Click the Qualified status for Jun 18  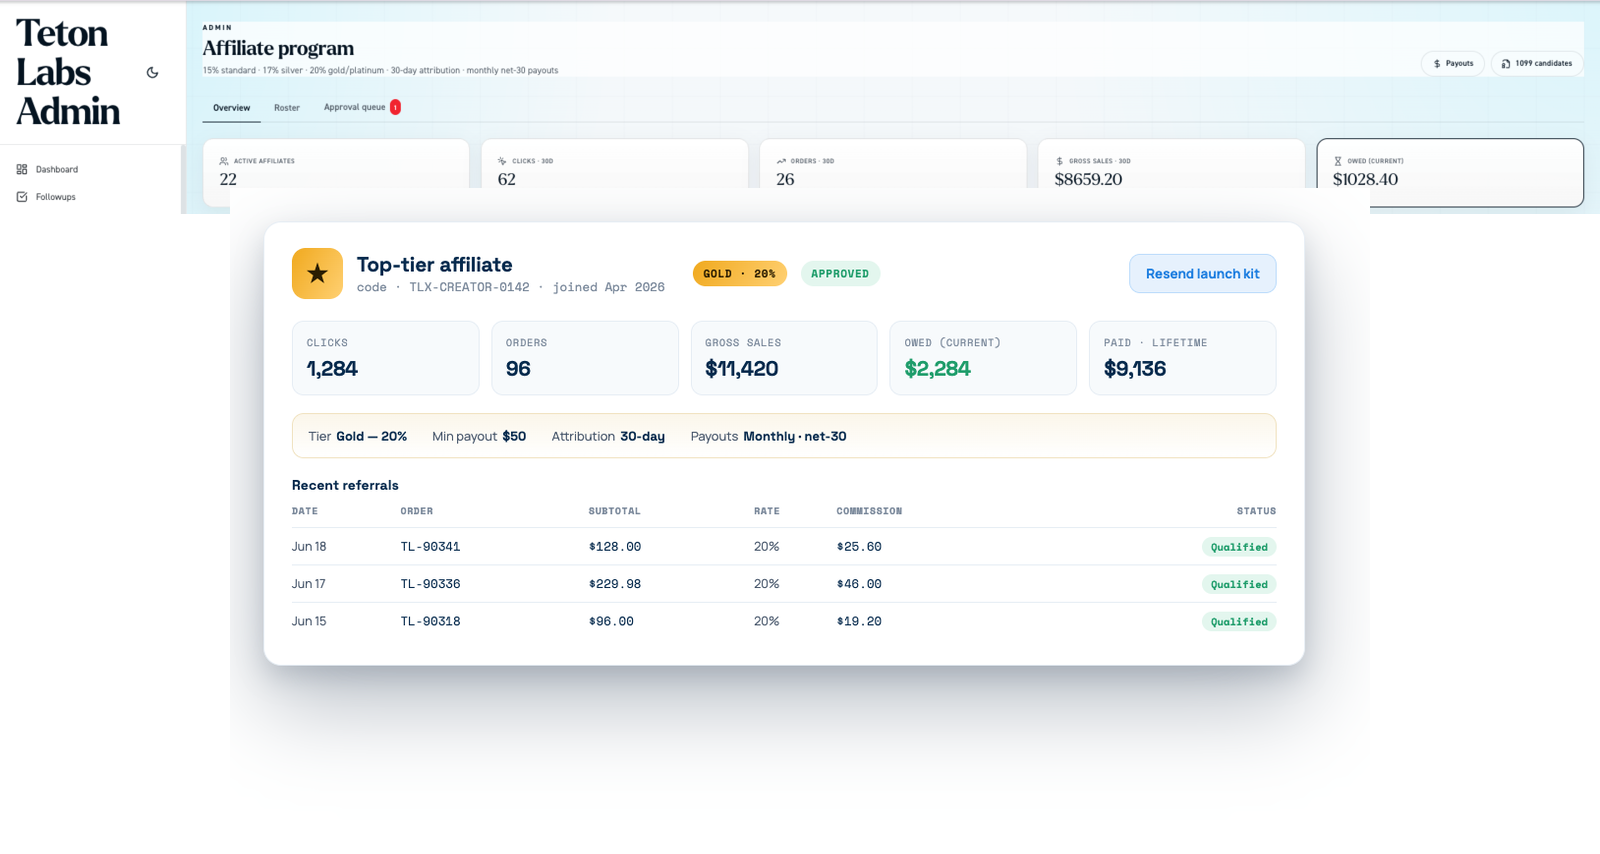click(x=1239, y=547)
